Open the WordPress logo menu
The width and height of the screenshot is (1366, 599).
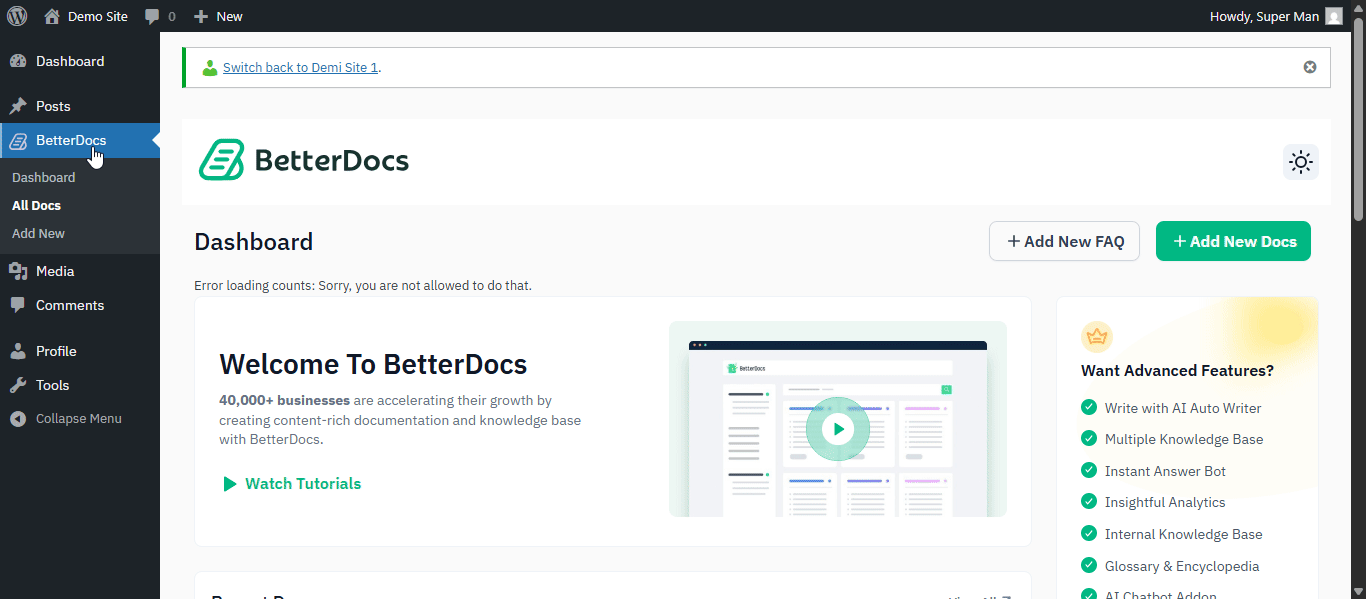pyautogui.click(x=17, y=16)
